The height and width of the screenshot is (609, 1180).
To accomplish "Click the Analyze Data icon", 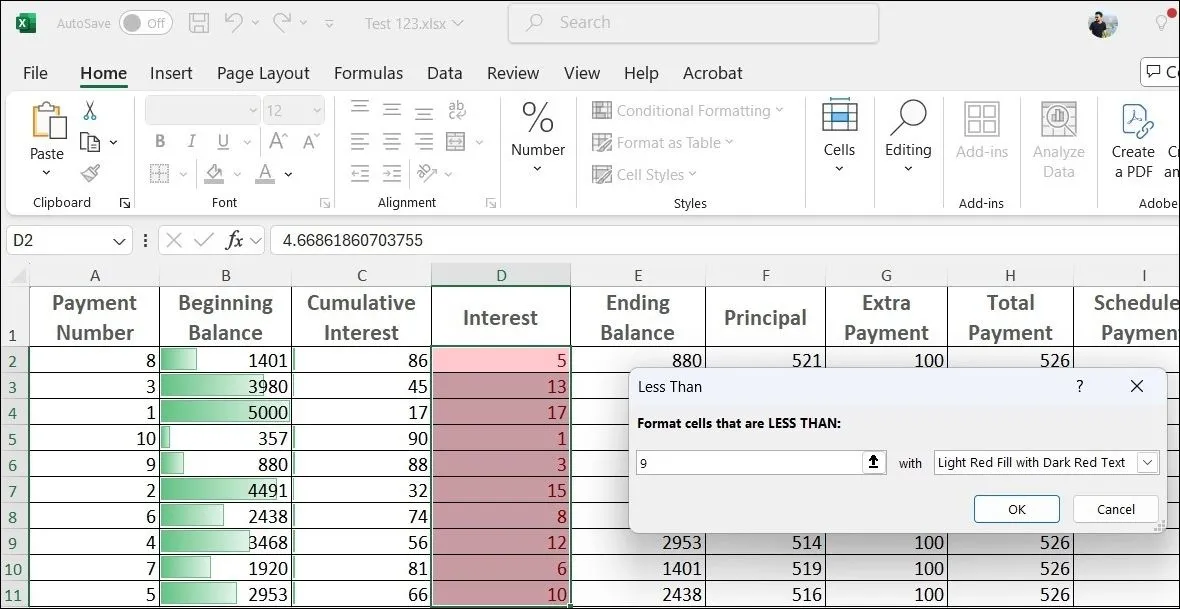I will coord(1059,119).
